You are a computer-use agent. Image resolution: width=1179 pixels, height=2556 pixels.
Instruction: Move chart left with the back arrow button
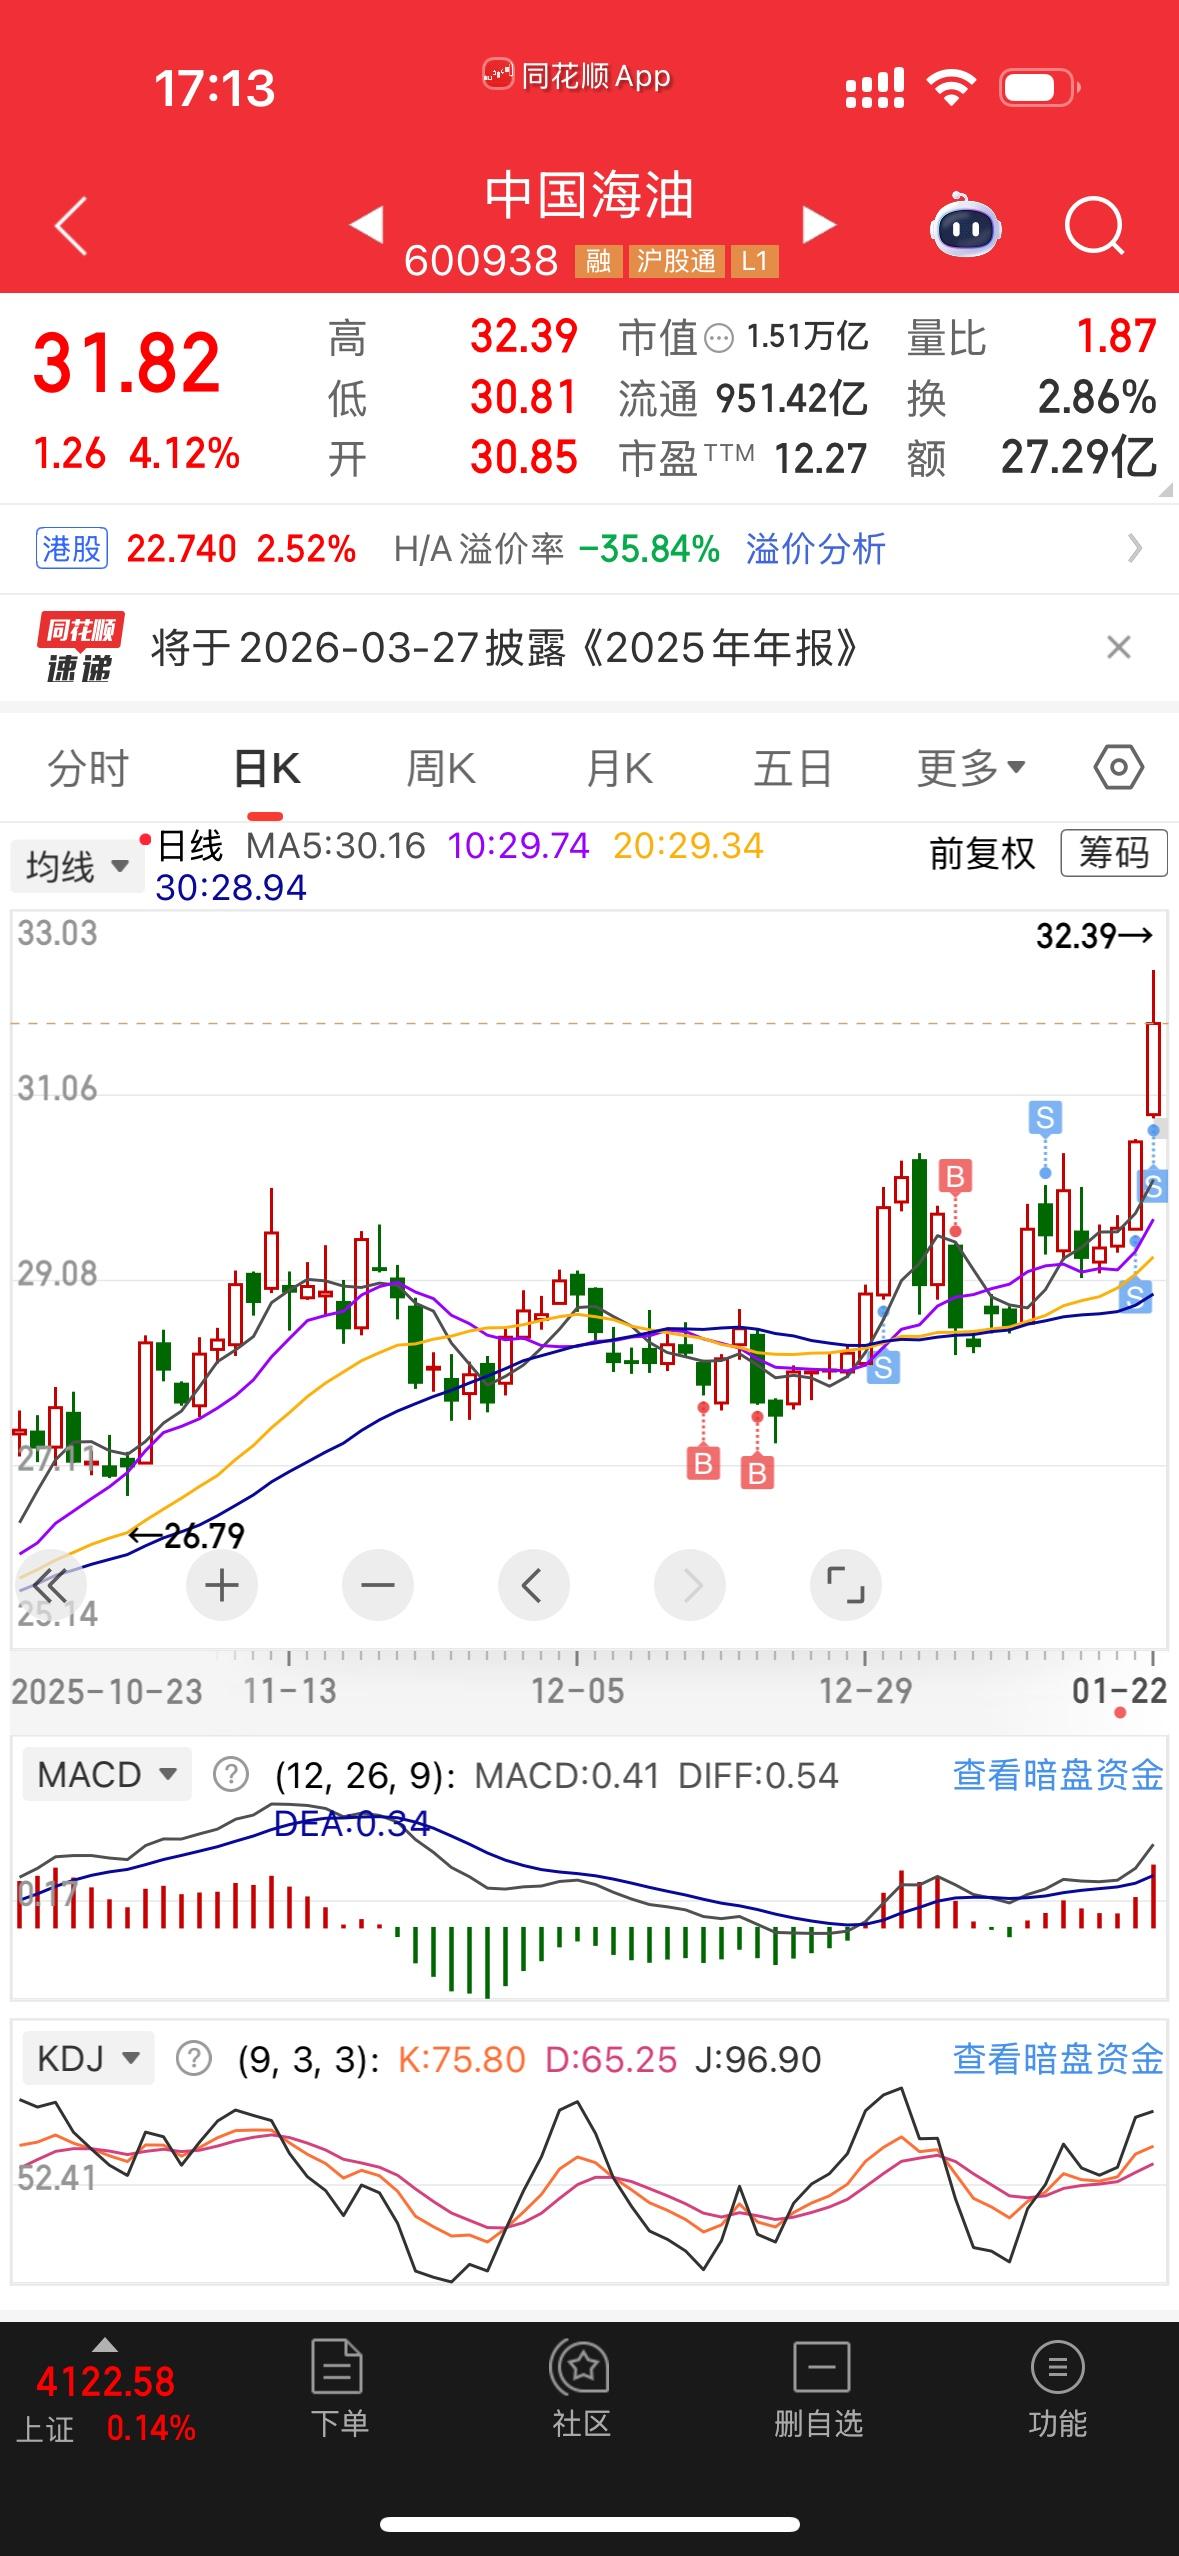pyautogui.click(x=533, y=1585)
